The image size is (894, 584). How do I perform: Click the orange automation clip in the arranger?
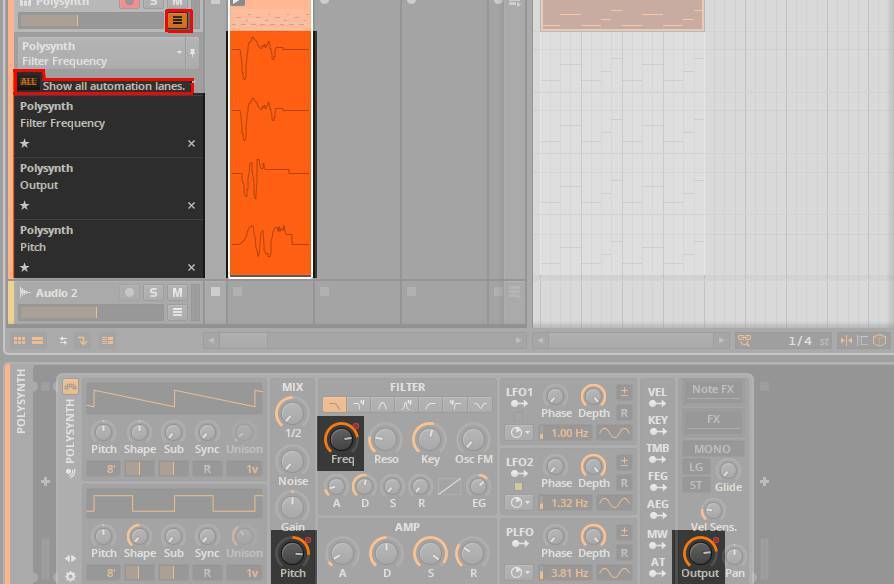[x=271, y=150]
